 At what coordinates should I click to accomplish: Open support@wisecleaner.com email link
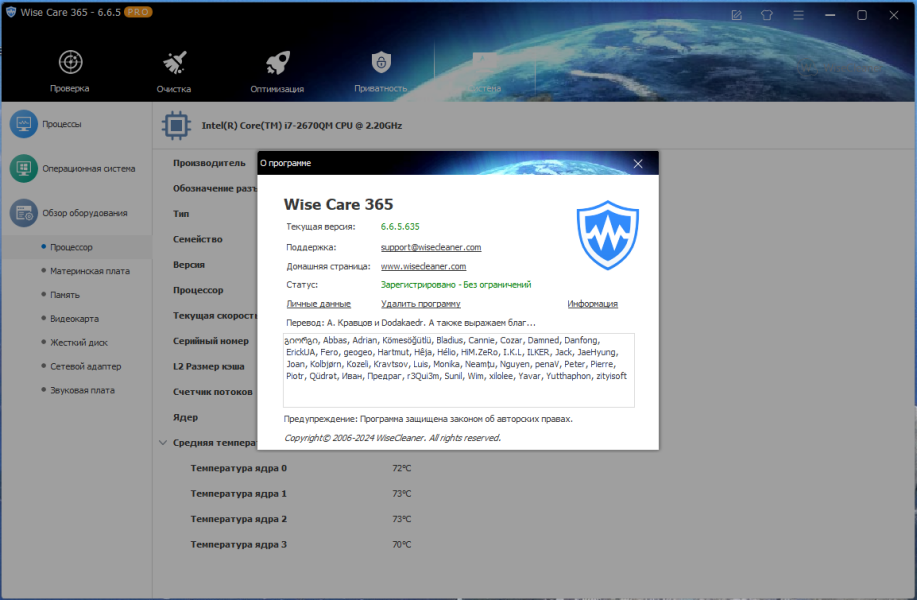pyautogui.click(x=431, y=247)
